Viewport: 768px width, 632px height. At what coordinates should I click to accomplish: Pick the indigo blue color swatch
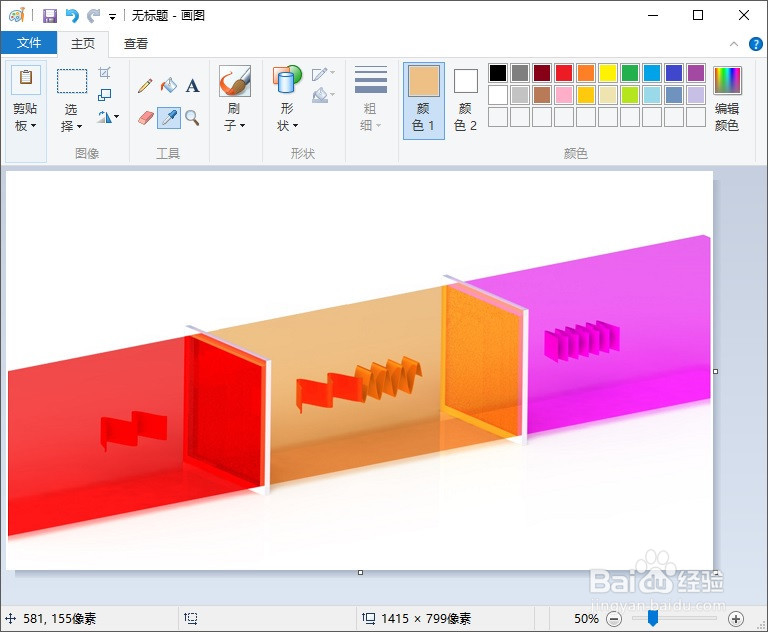pyautogui.click(x=674, y=73)
